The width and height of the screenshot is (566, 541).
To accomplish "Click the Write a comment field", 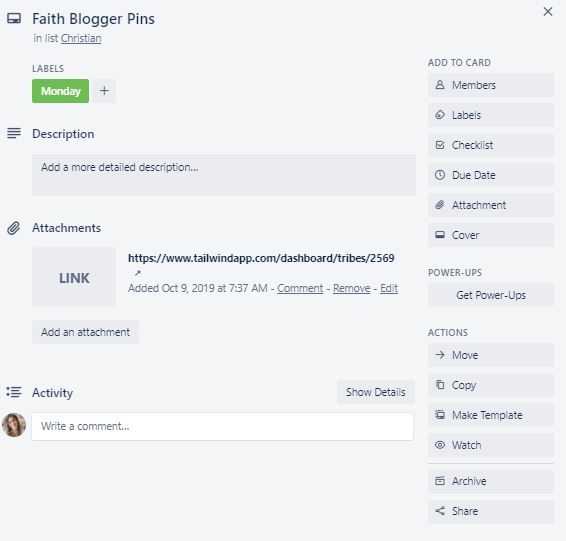I will [x=222, y=426].
